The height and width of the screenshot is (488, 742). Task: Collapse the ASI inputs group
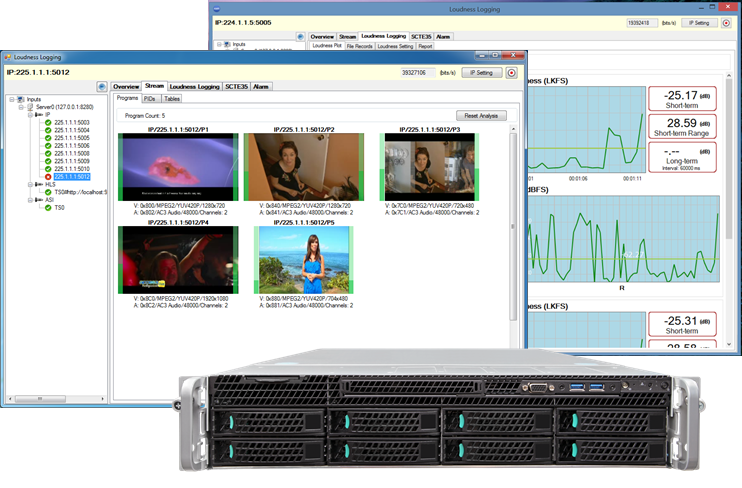point(30,200)
